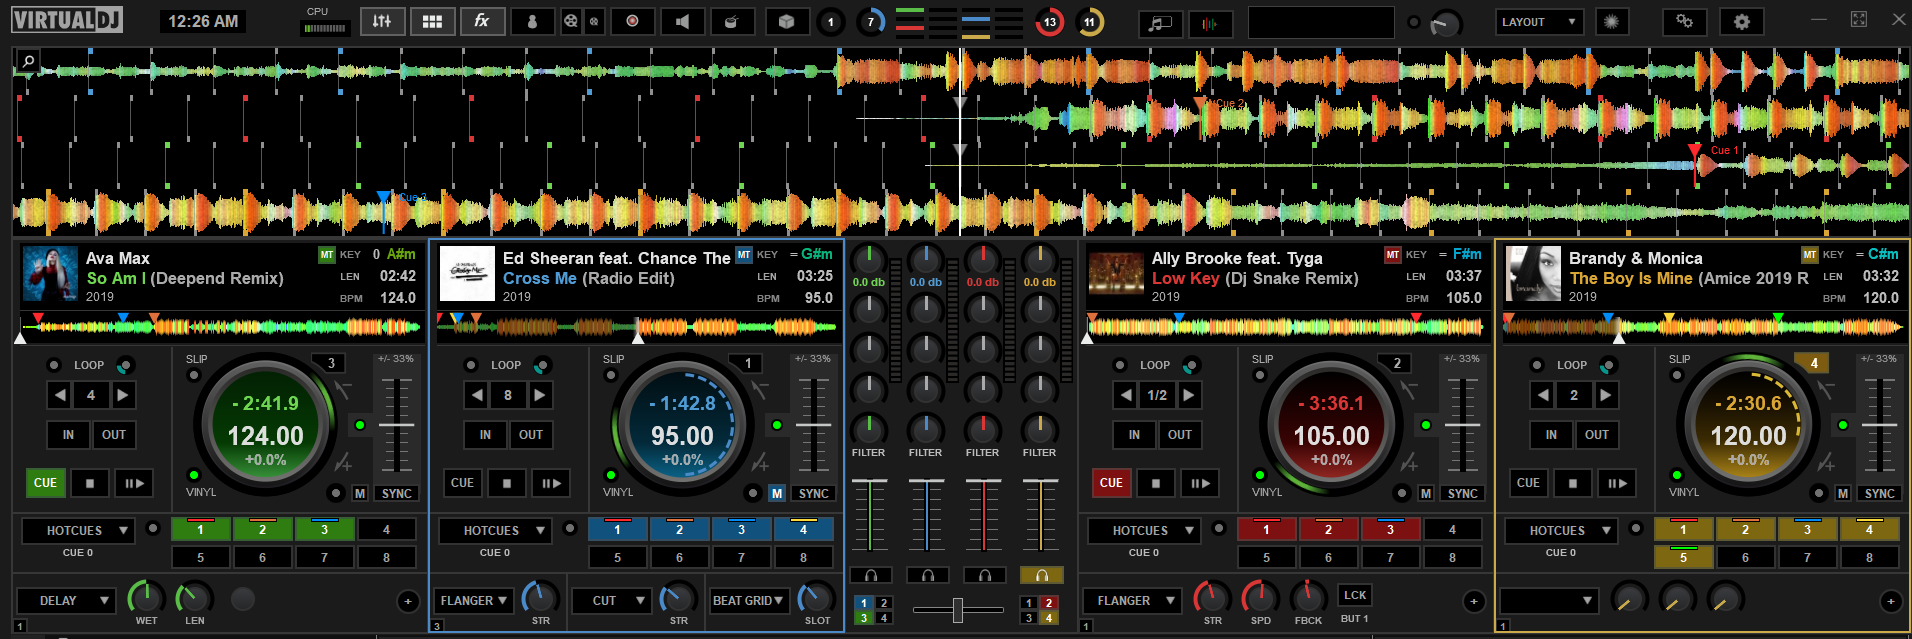
Task: Toggle SLIP mode on the Ed Sheeran deck
Action: click(x=611, y=375)
